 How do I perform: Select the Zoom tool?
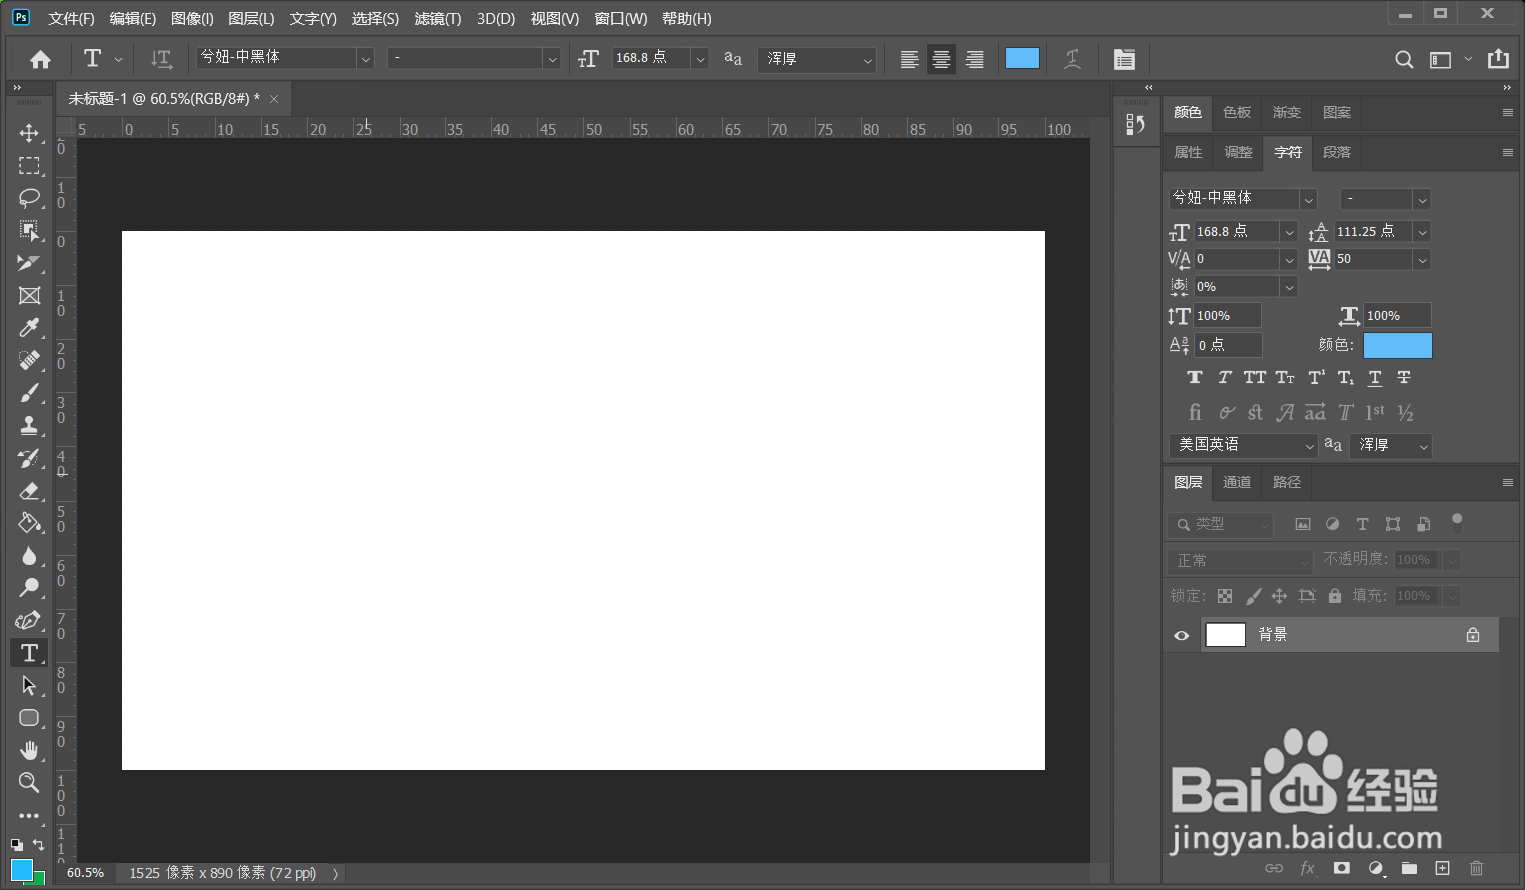29,783
